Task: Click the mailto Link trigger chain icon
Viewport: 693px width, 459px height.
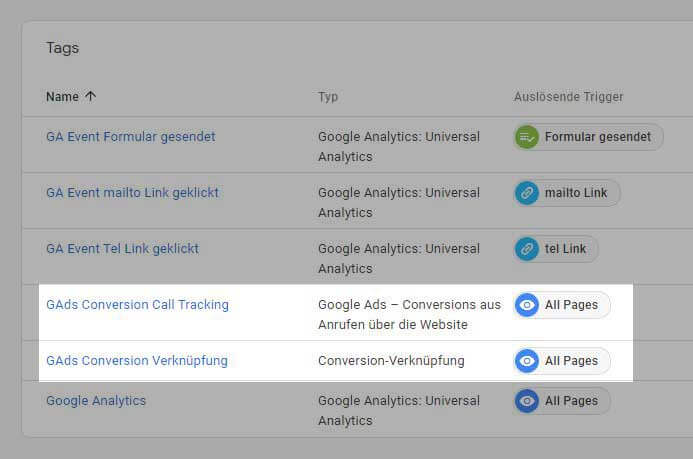Action: [527, 193]
